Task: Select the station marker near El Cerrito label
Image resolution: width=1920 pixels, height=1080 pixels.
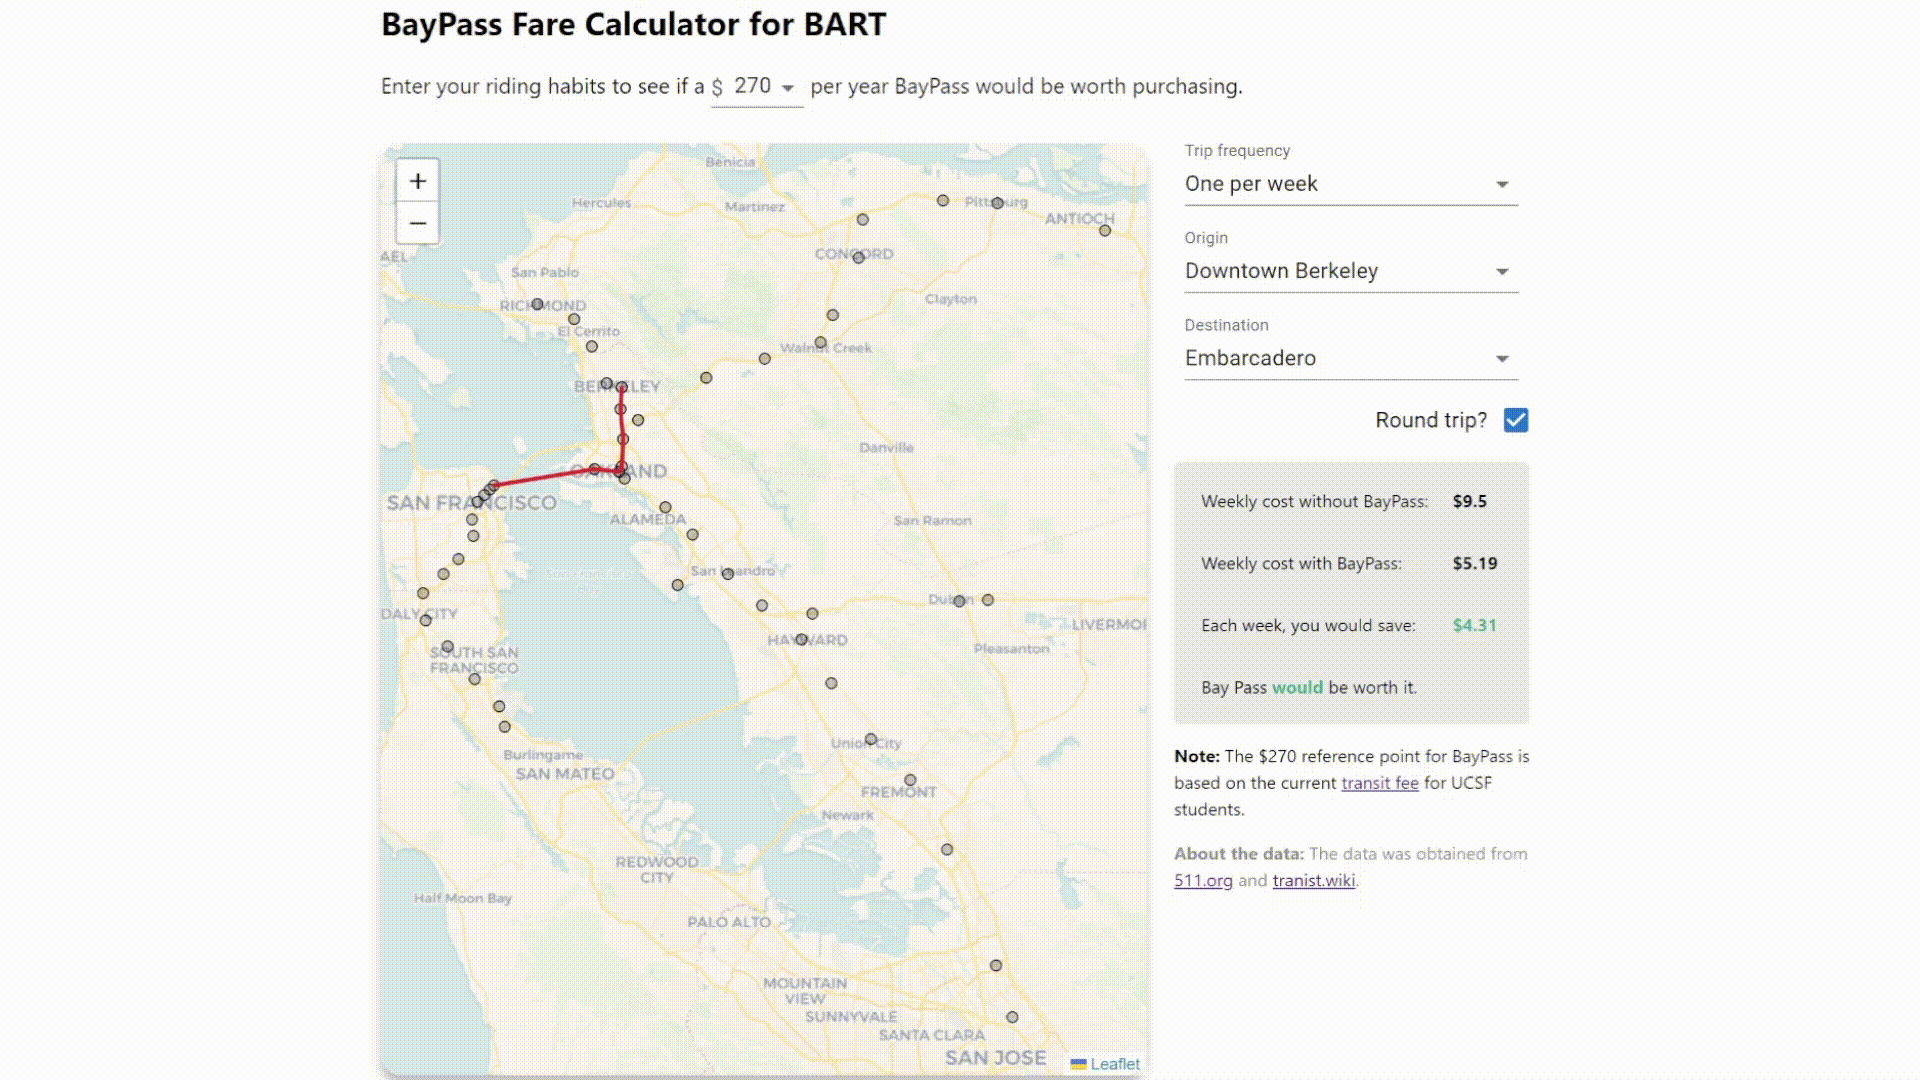Action: click(574, 320)
